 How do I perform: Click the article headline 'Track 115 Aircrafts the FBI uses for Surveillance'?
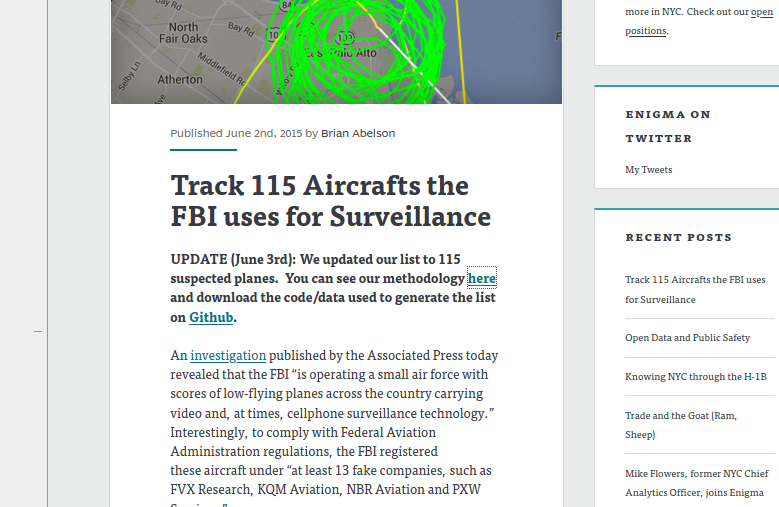click(x=330, y=201)
